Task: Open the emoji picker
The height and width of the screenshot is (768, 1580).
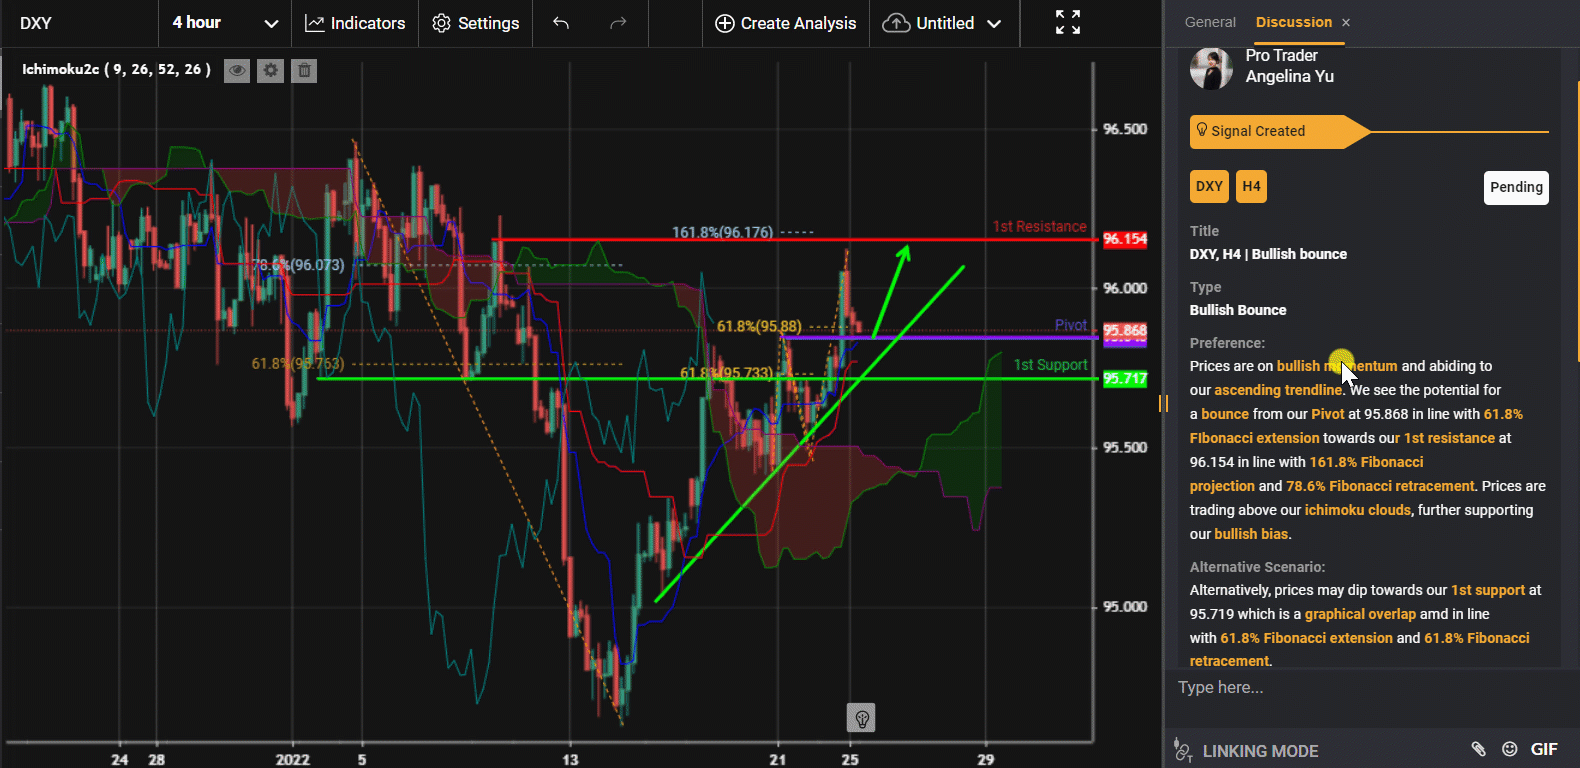Action: coord(1510,749)
